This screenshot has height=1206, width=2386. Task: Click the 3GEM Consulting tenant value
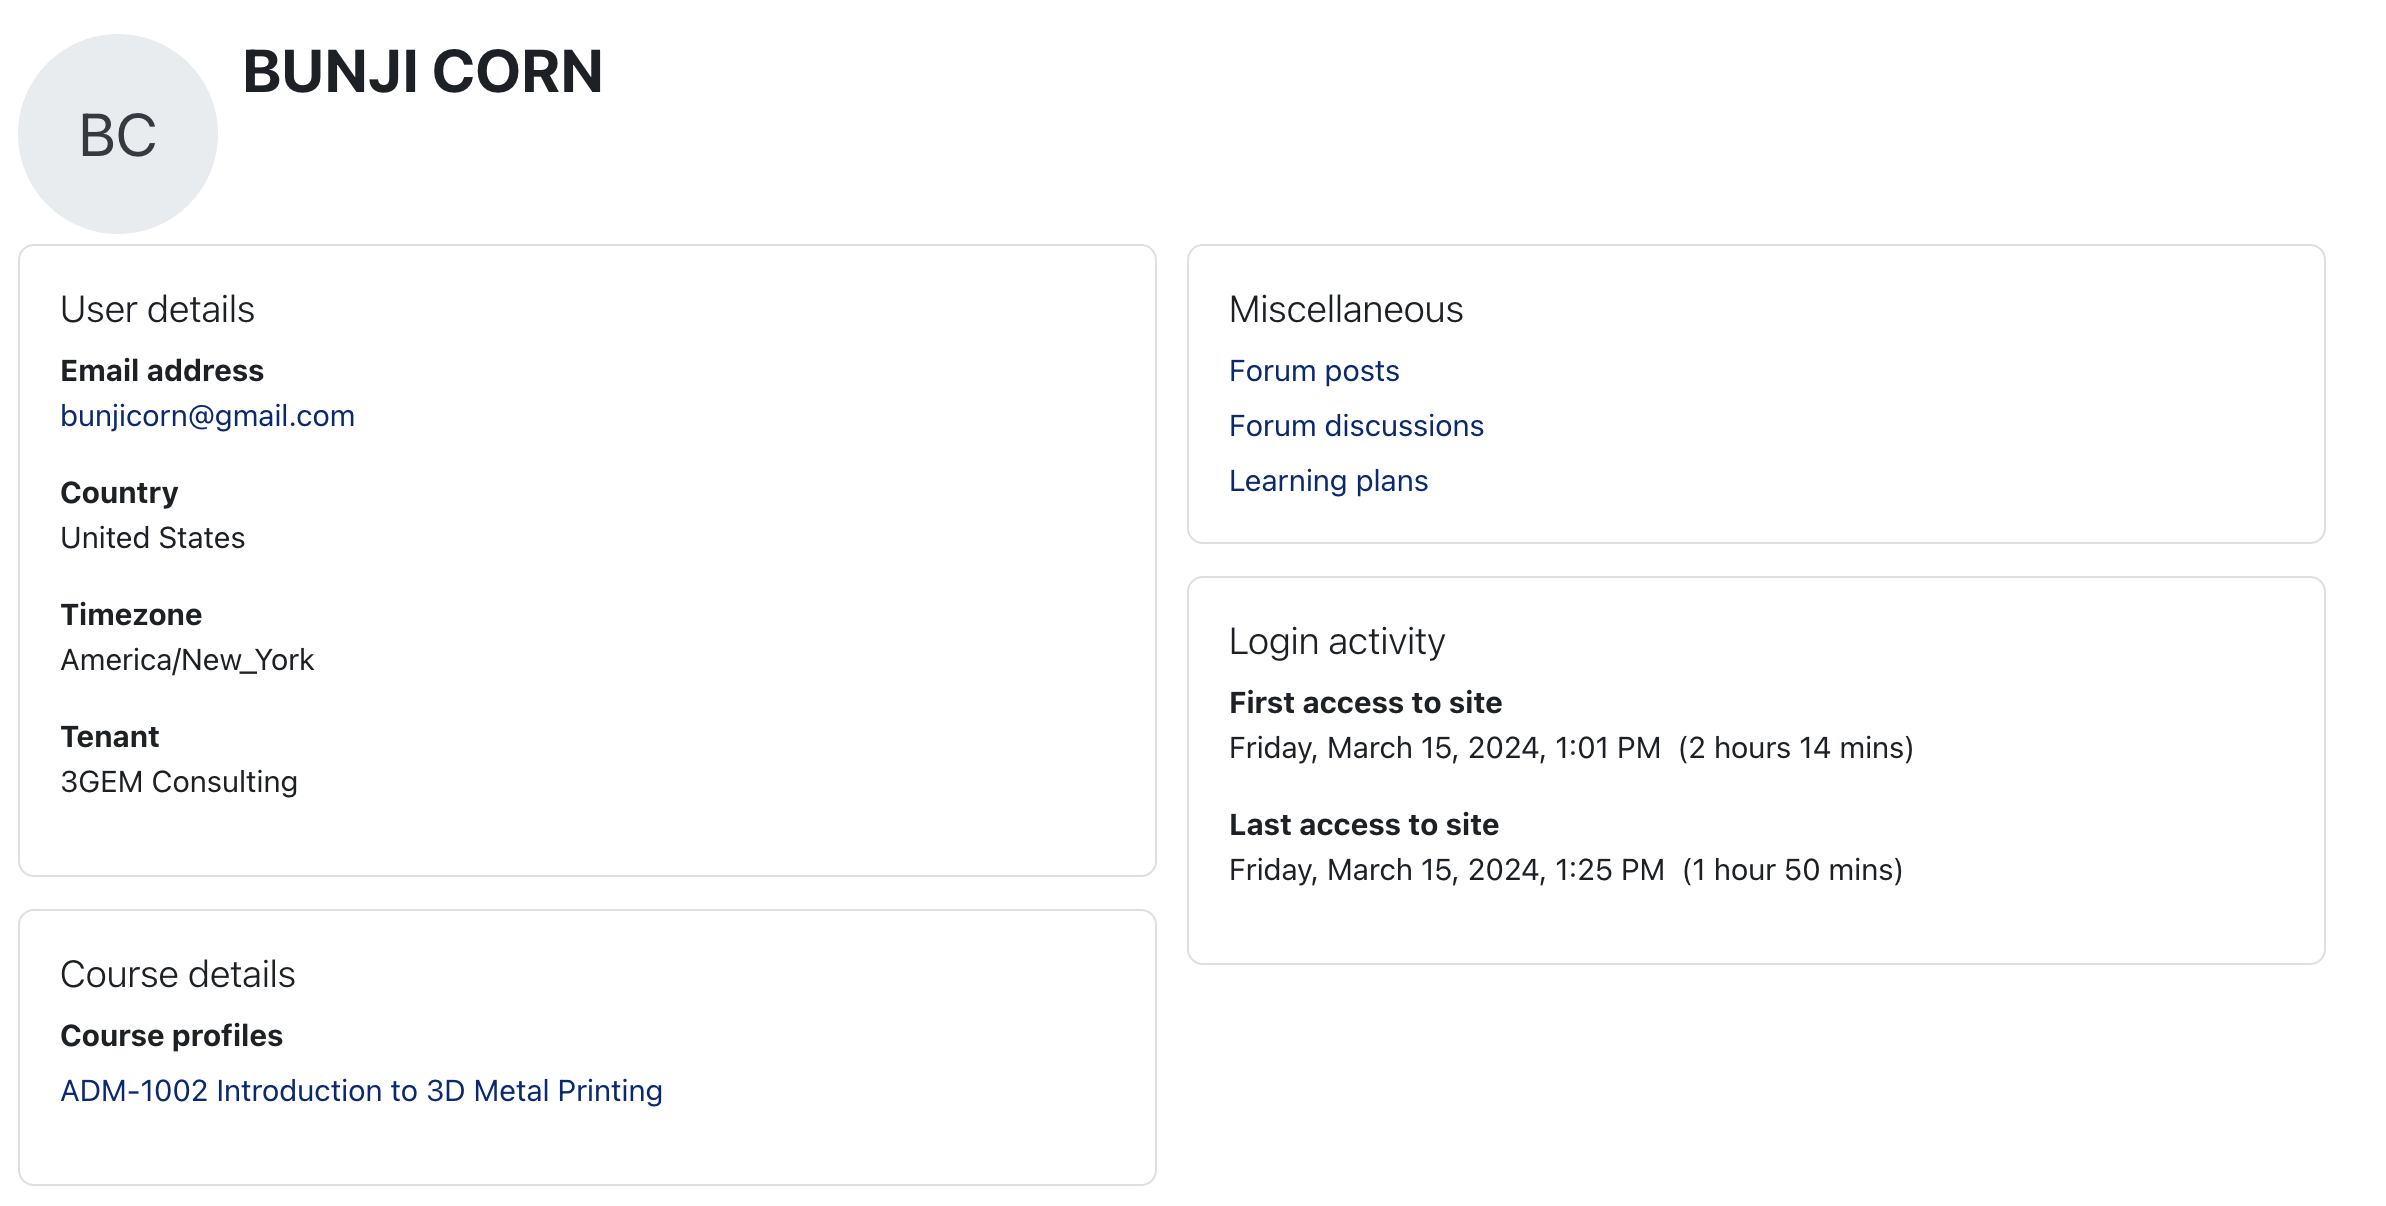pyautogui.click(x=179, y=782)
